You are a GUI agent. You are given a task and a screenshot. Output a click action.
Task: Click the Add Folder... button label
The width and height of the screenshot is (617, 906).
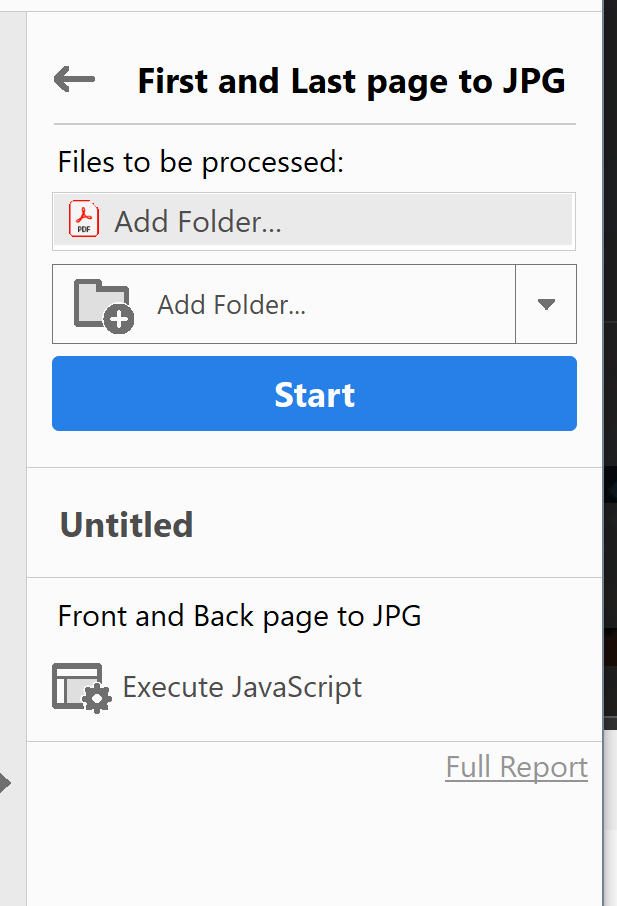231,305
